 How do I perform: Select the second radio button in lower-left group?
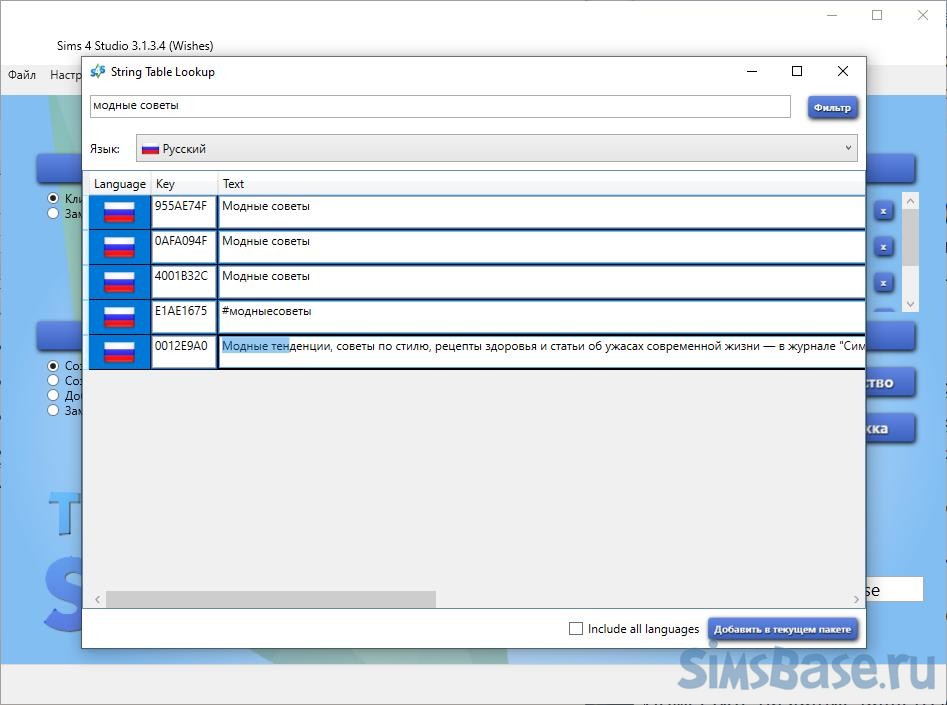click(x=53, y=381)
